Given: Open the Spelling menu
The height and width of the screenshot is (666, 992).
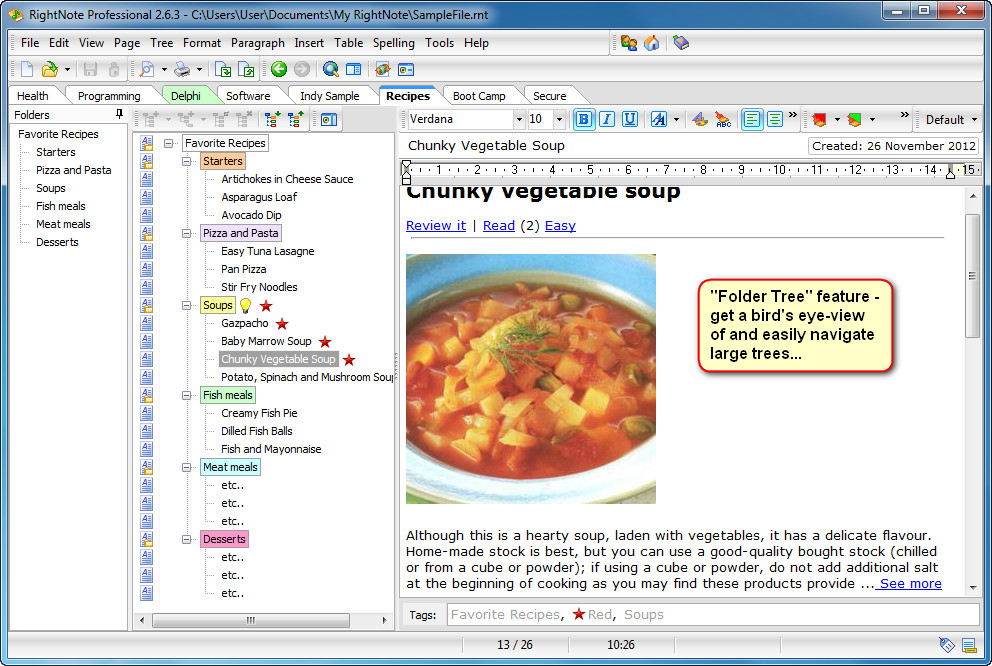Looking at the screenshot, I should tap(394, 43).
